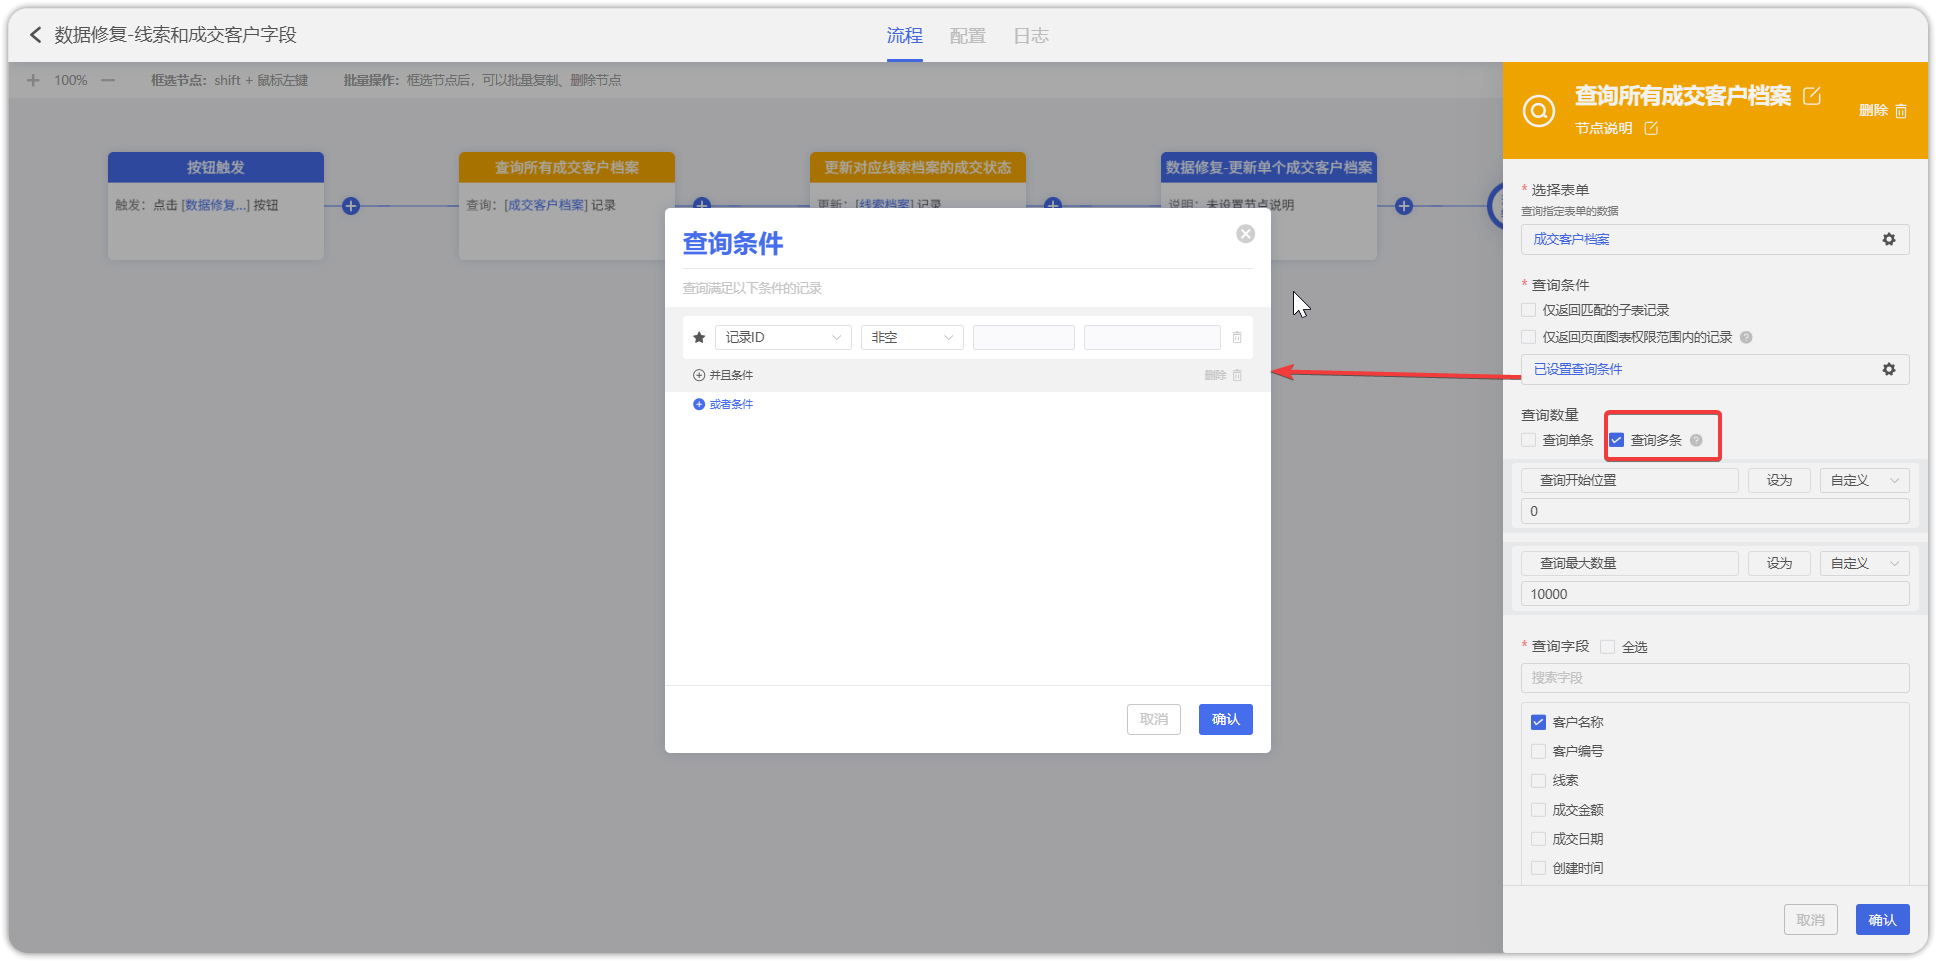Click the edit icon next to node title
Image resolution: width=1936 pixels, height=961 pixels.
(1811, 96)
